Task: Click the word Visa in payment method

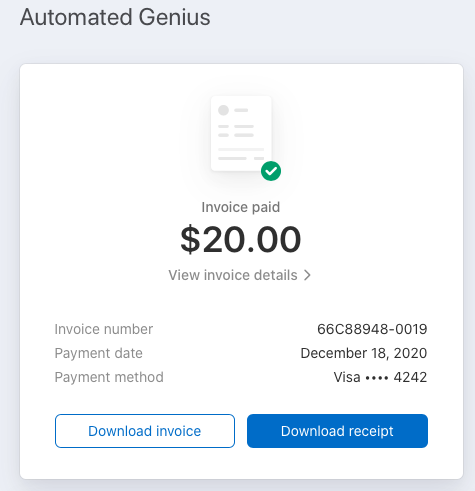Action: [347, 377]
